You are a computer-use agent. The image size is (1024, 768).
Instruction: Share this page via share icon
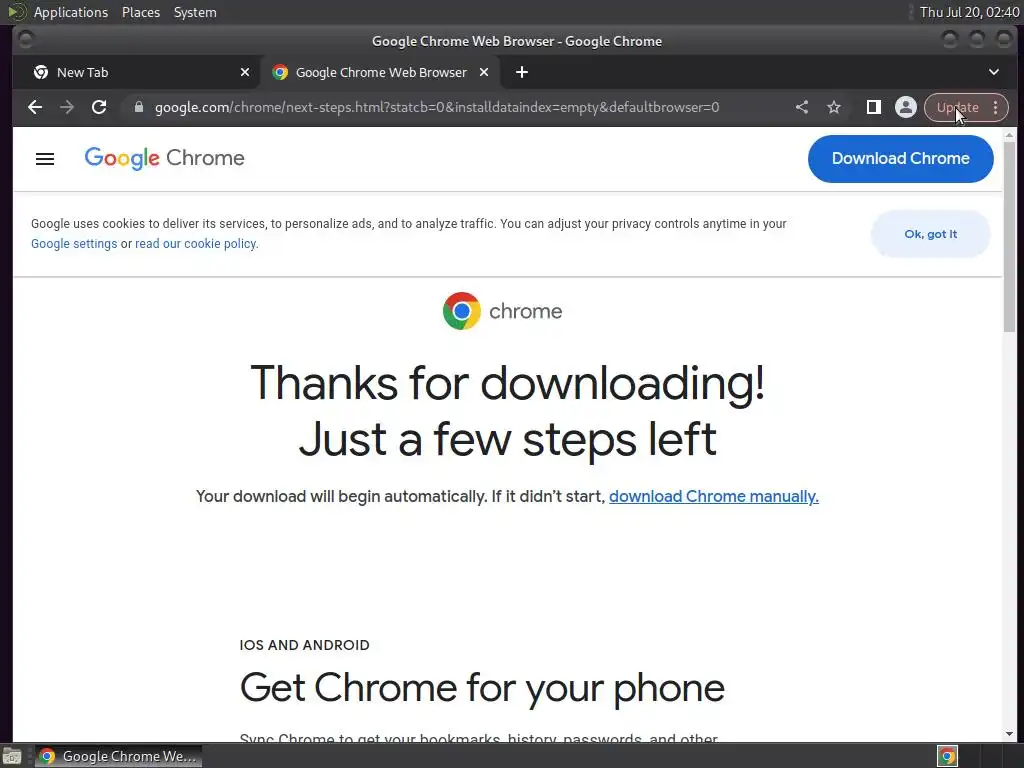tap(802, 107)
